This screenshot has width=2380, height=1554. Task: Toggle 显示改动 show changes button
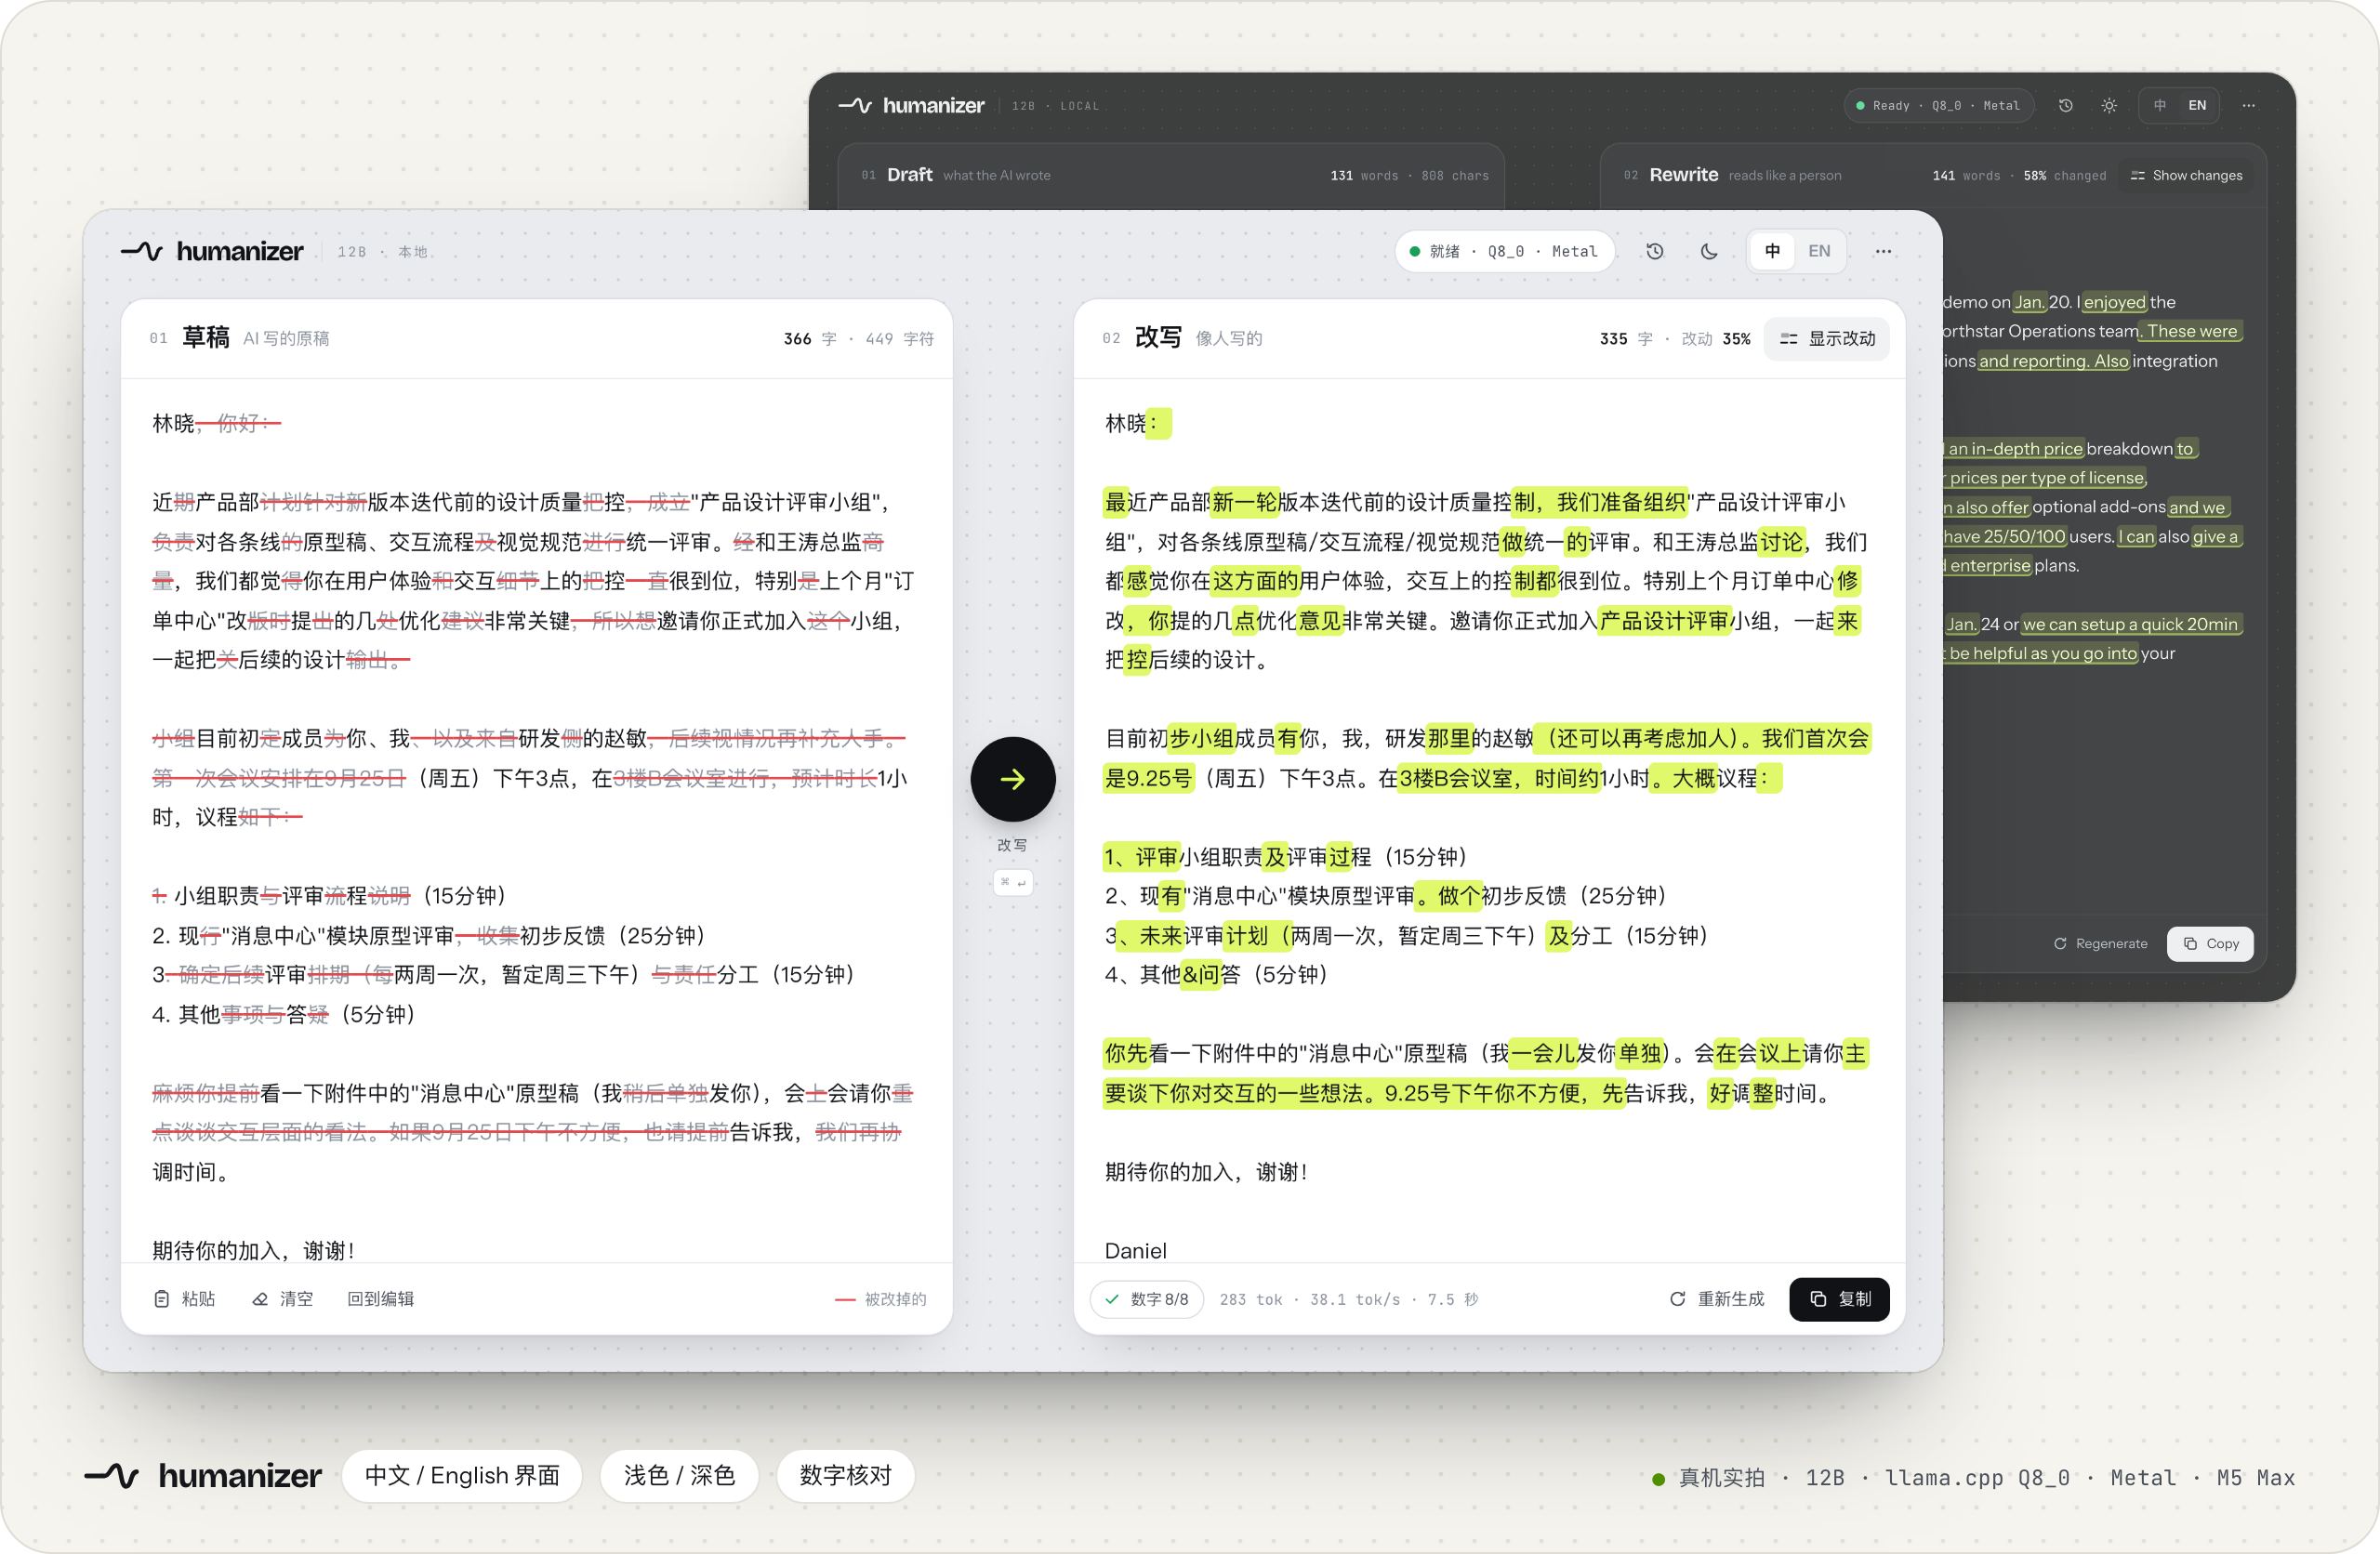1827,339
